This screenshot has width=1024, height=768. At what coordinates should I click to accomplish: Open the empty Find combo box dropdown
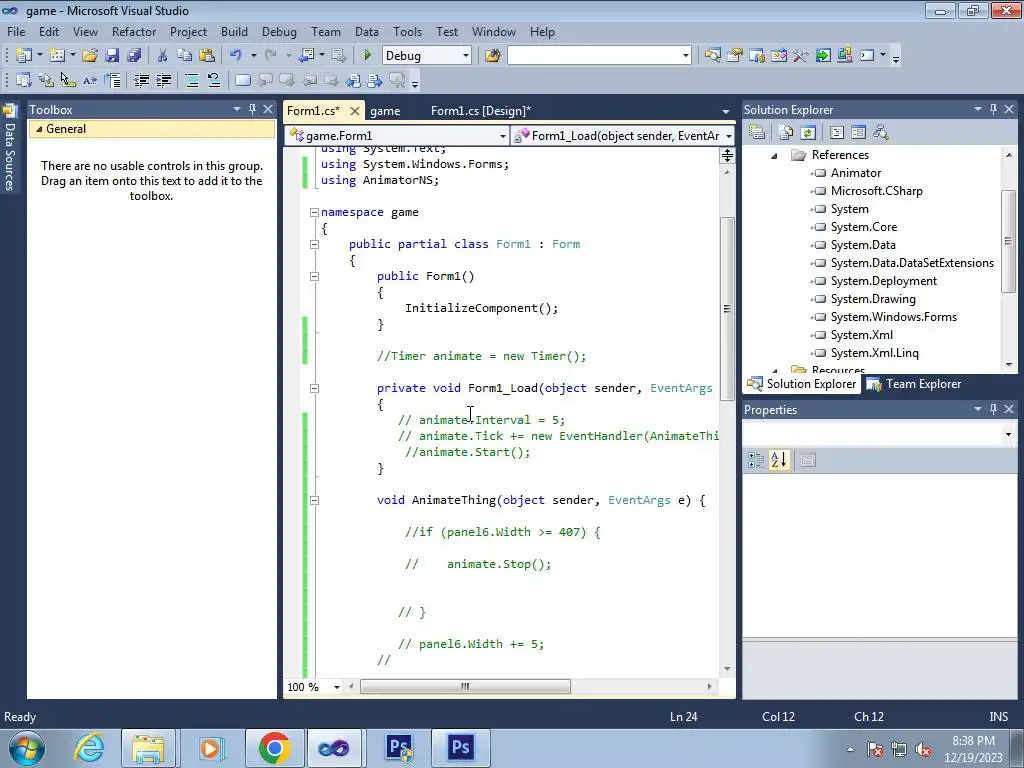point(685,56)
